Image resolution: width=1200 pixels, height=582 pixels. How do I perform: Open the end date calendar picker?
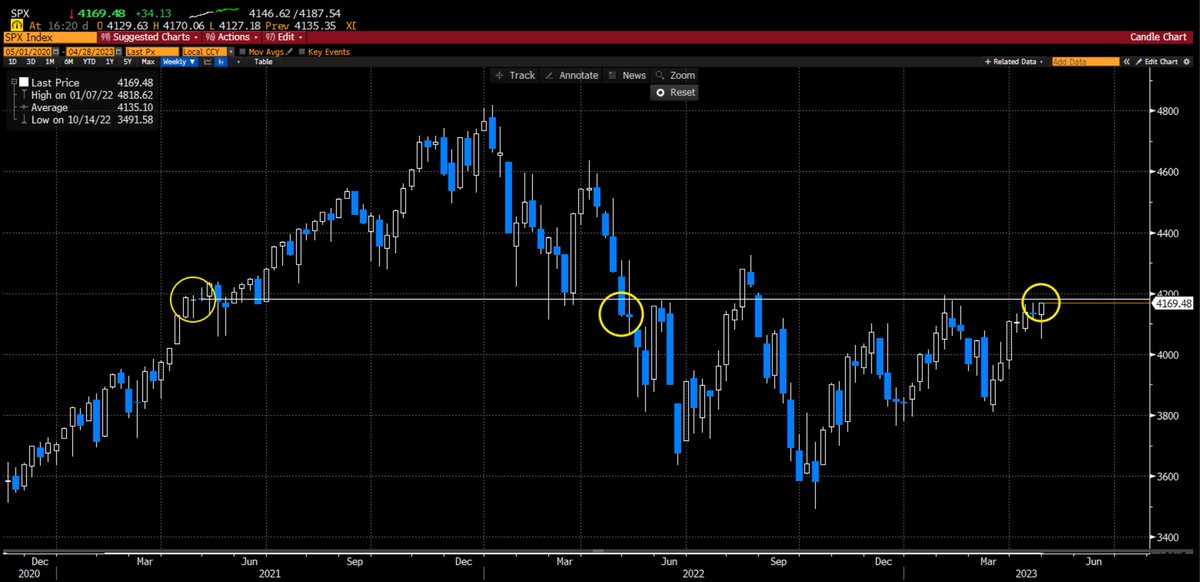[118, 52]
